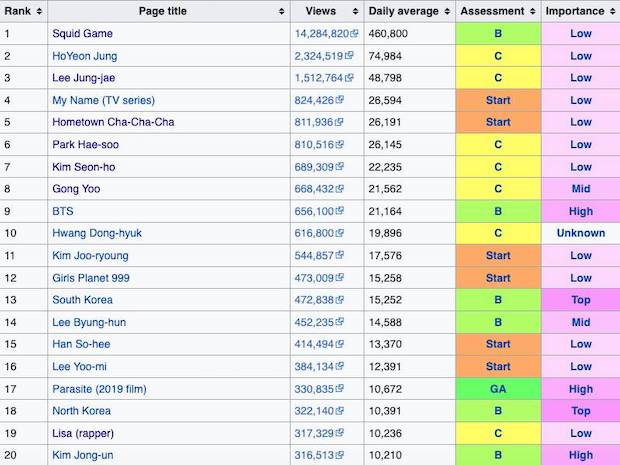Viewport: 620px width, 465px height.
Task: Open the North Korea article link
Action: point(81,411)
